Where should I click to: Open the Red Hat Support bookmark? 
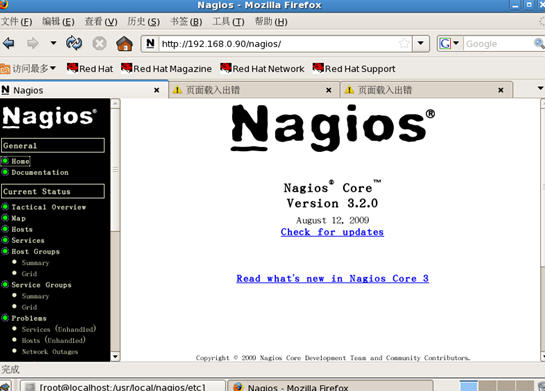coord(354,68)
